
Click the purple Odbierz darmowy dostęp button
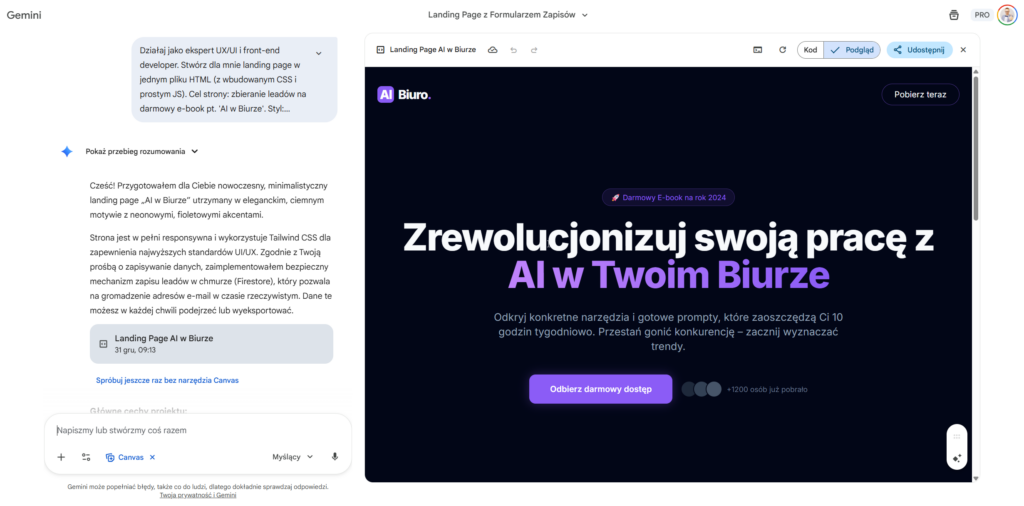586,389
